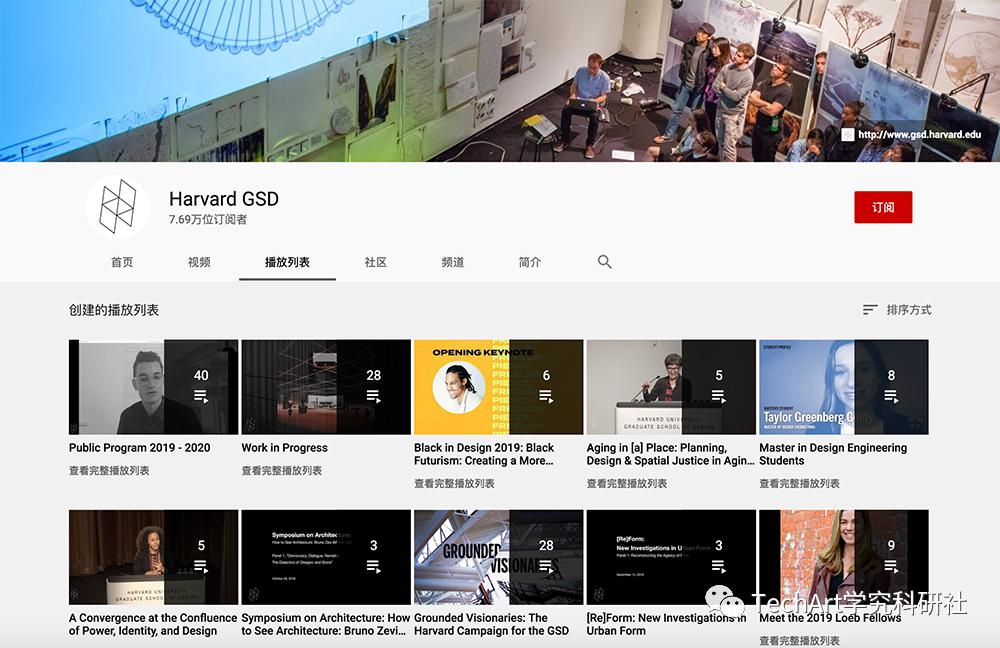Image resolution: width=1000 pixels, height=648 pixels.
Task: Open Opening Keynote Black in Design thumbnail
Action: tap(498, 387)
